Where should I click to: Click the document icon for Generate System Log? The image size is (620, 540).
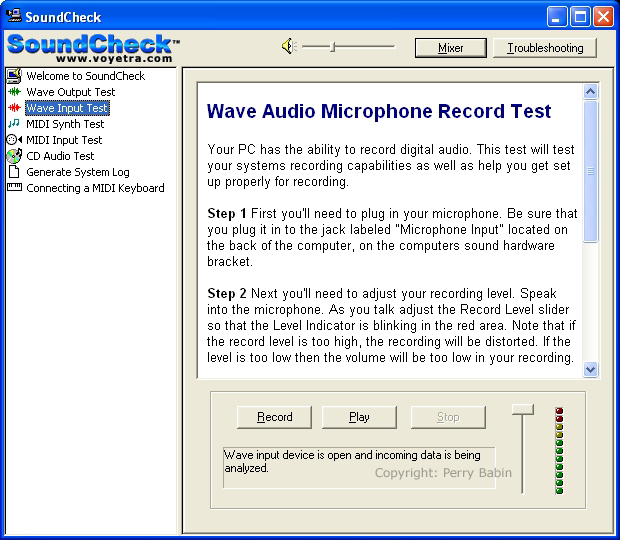point(14,172)
